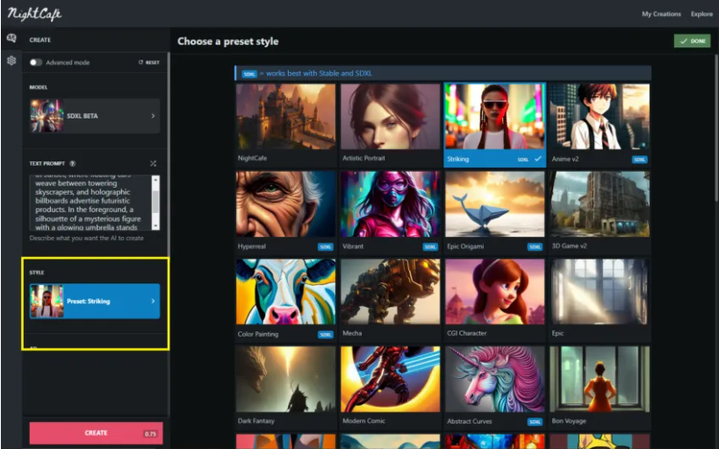Open the settings gear icon in sidebar

(11, 60)
